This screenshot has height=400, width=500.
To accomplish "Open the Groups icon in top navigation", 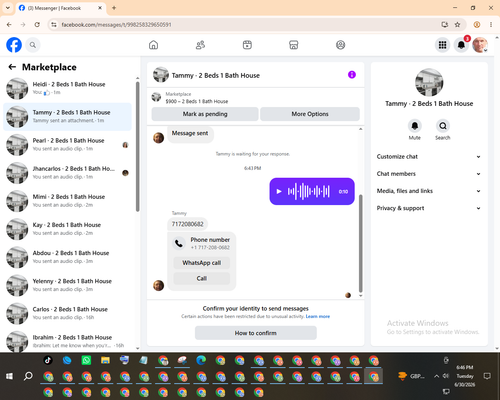I will tap(340, 45).
